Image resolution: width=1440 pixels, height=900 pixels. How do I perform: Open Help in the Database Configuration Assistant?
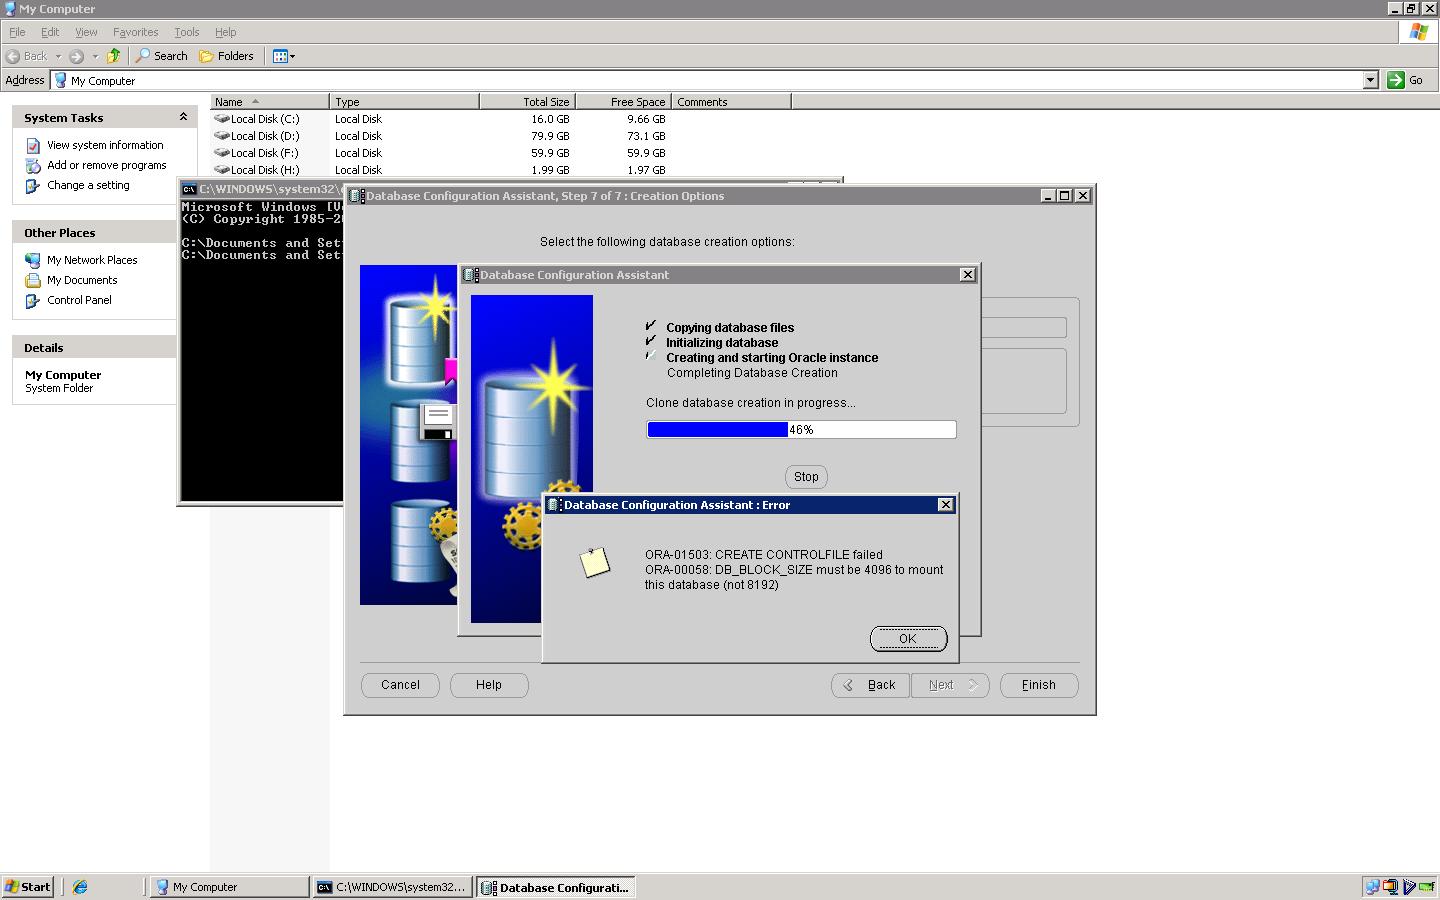tap(489, 685)
